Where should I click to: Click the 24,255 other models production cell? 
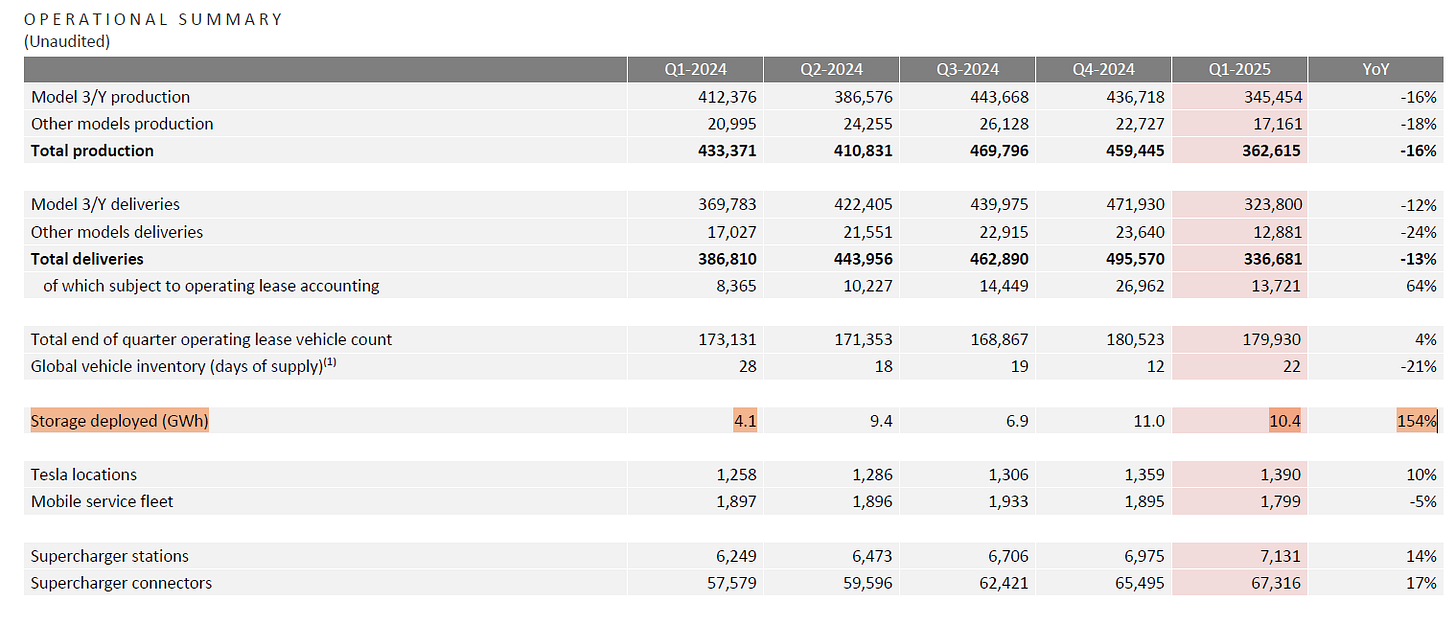pyautogui.click(x=868, y=124)
